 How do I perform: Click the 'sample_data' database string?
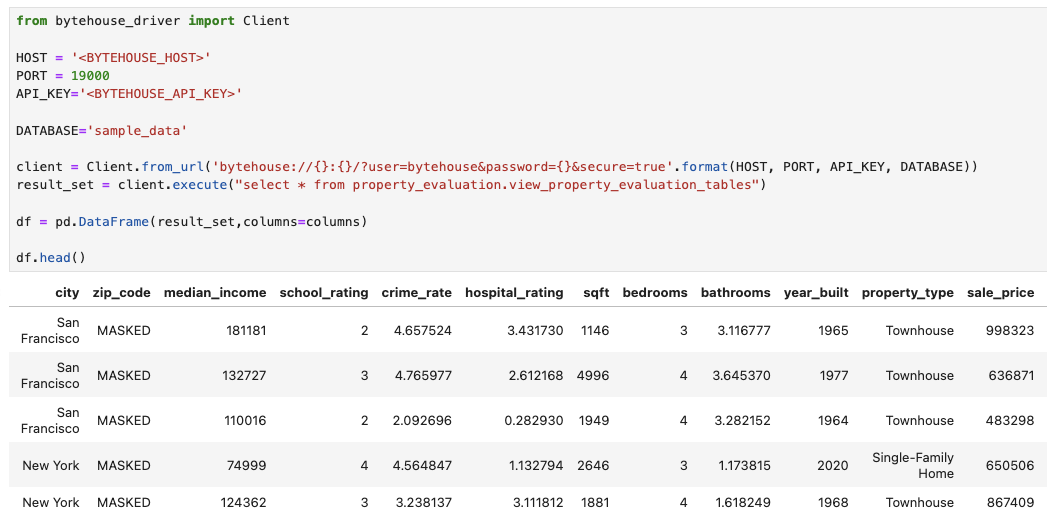[138, 131]
